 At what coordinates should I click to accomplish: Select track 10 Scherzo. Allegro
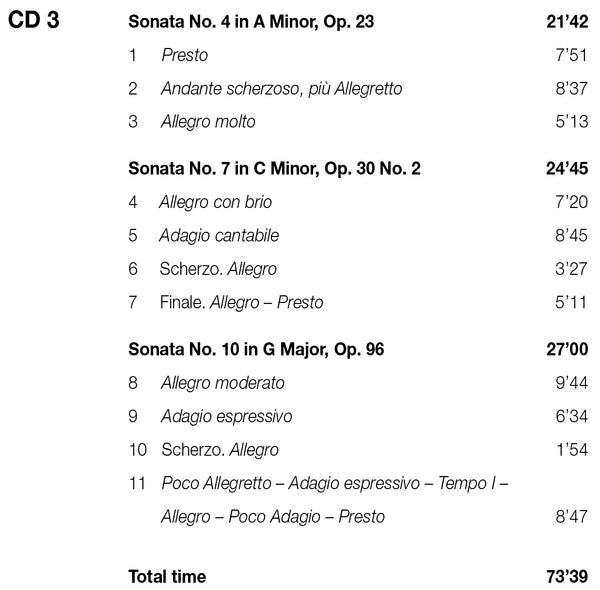(x=219, y=450)
